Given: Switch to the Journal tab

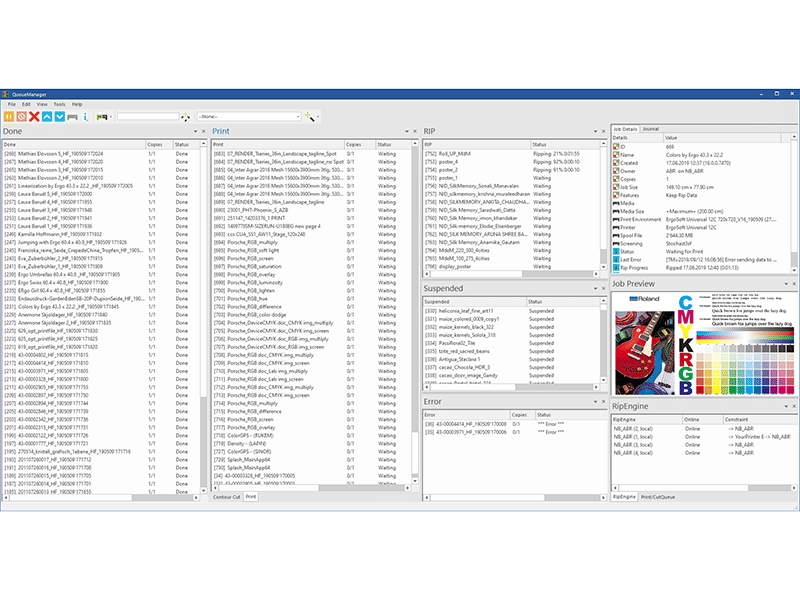Looking at the screenshot, I should [x=651, y=129].
